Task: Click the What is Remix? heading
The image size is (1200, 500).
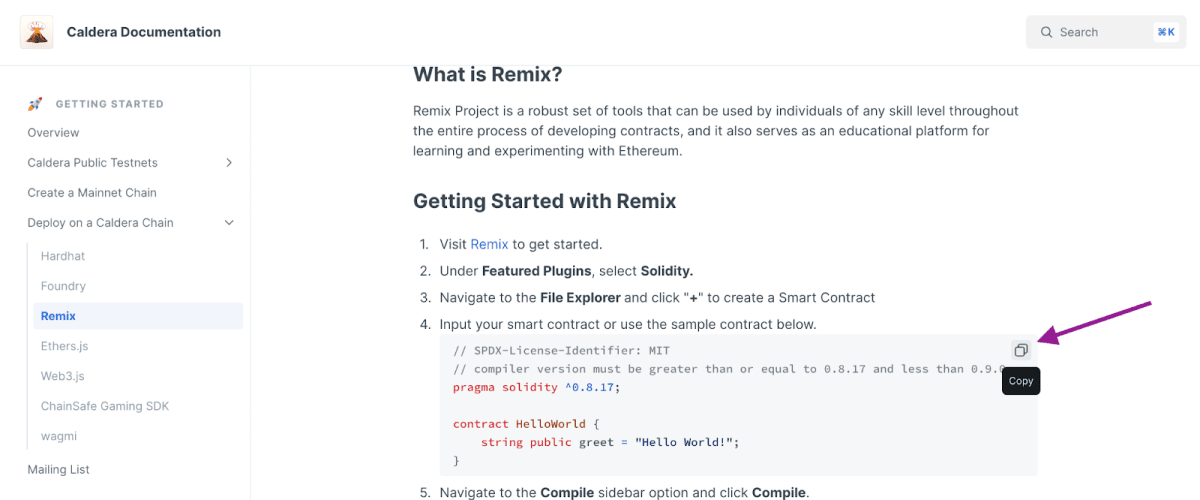Action: 488,75
